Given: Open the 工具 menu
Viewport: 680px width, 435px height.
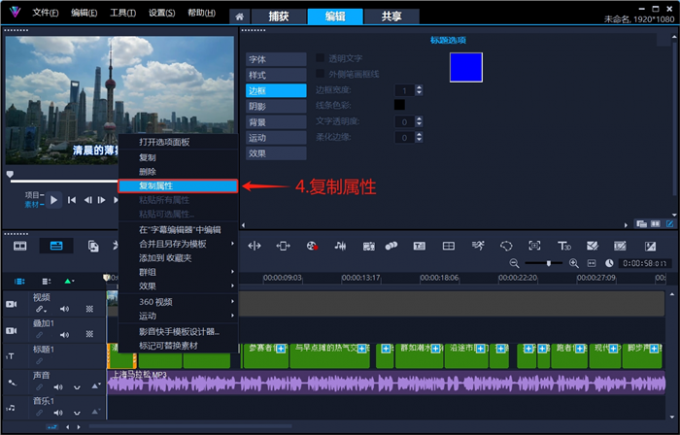Looking at the screenshot, I should (x=123, y=13).
